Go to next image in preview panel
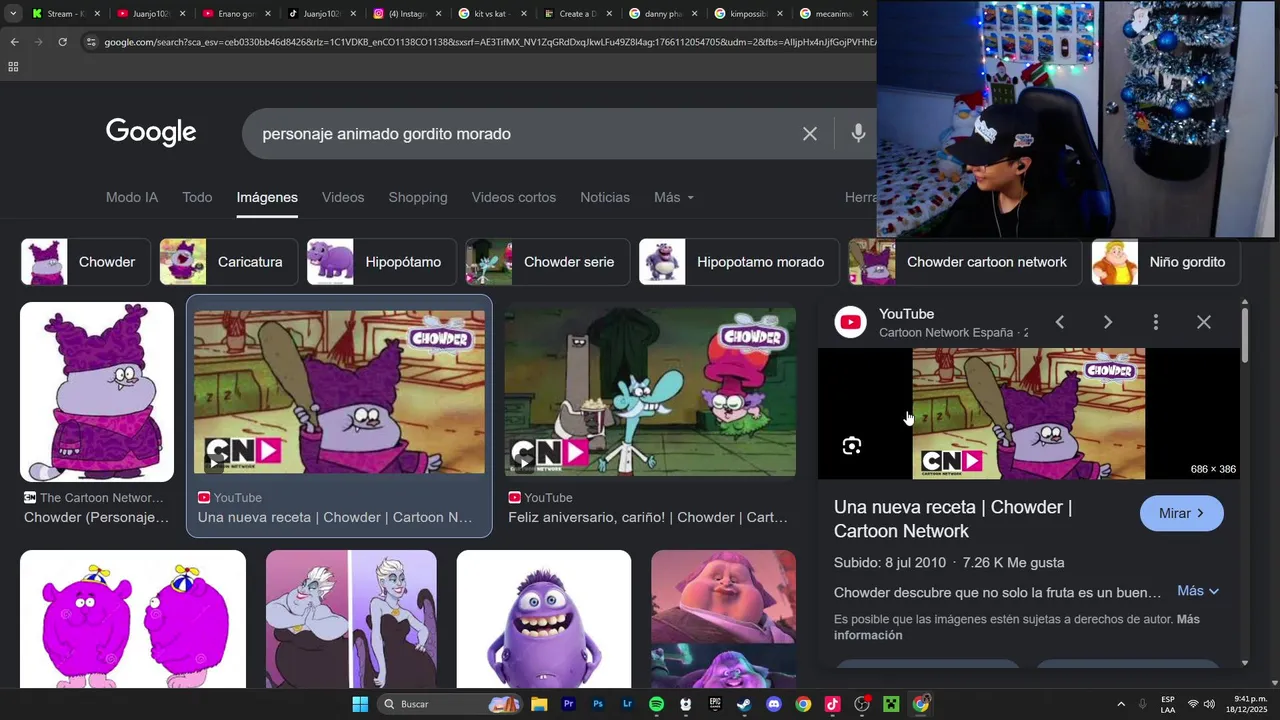The width and height of the screenshot is (1280, 720). pyautogui.click(x=1108, y=322)
